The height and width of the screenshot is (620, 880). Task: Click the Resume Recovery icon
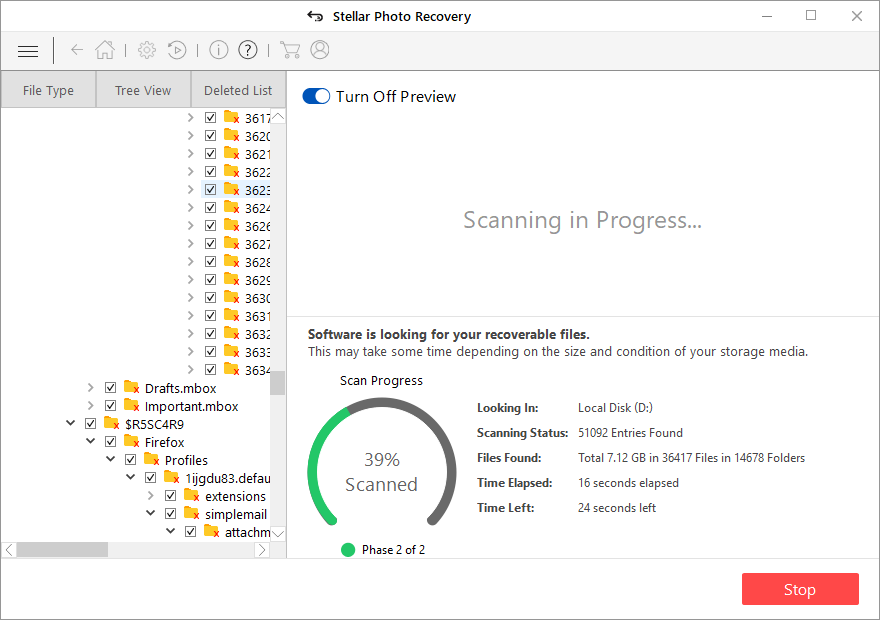coord(176,50)
